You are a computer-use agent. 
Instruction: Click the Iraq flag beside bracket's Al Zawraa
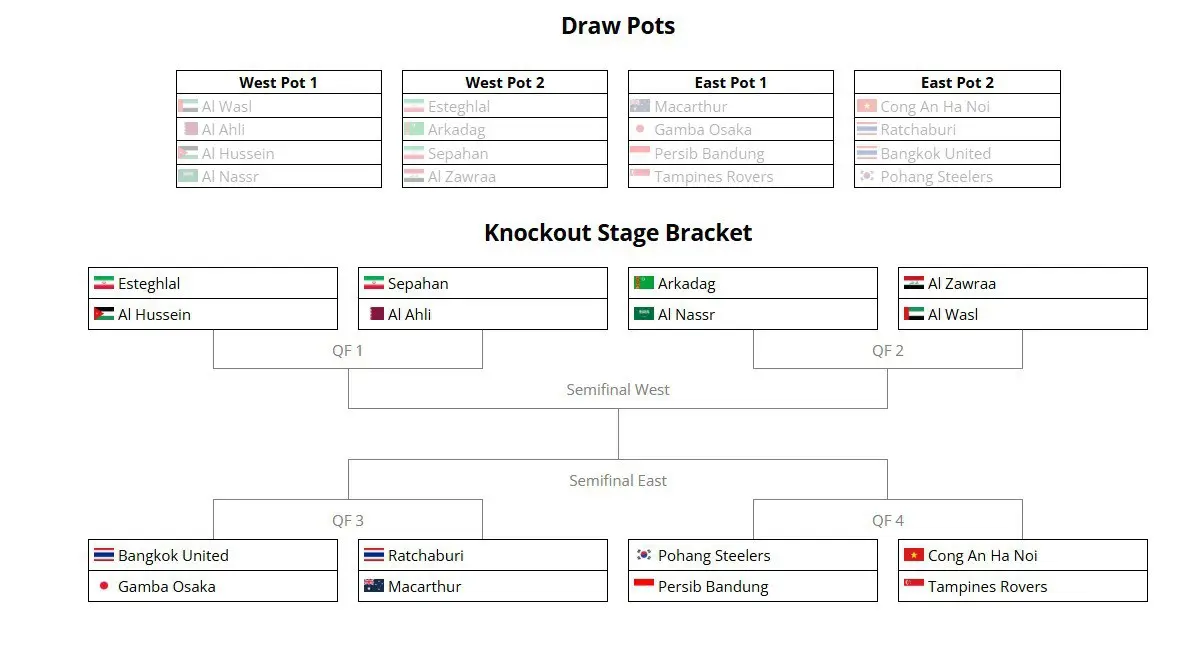(x=914, y=283)
